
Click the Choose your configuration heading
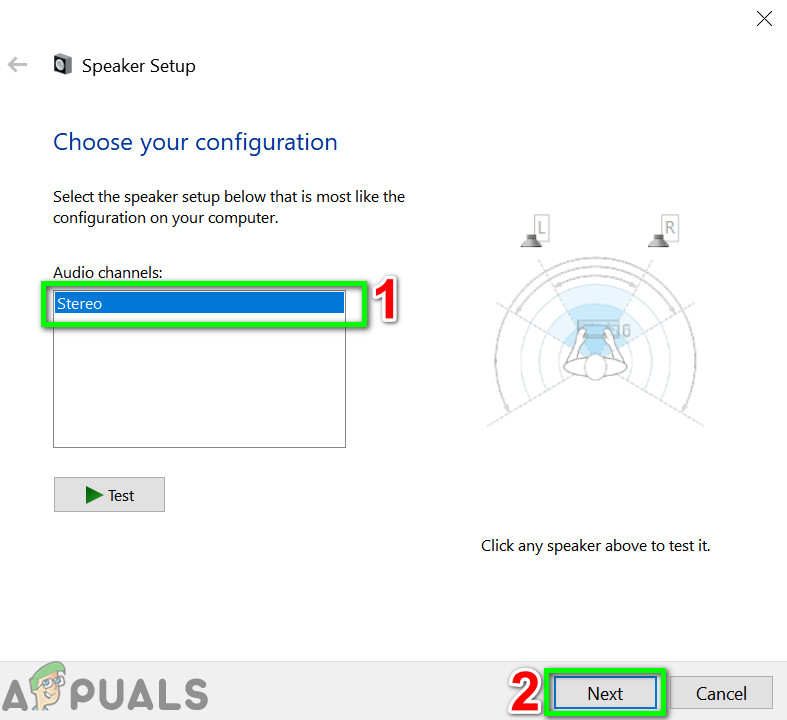195,142
